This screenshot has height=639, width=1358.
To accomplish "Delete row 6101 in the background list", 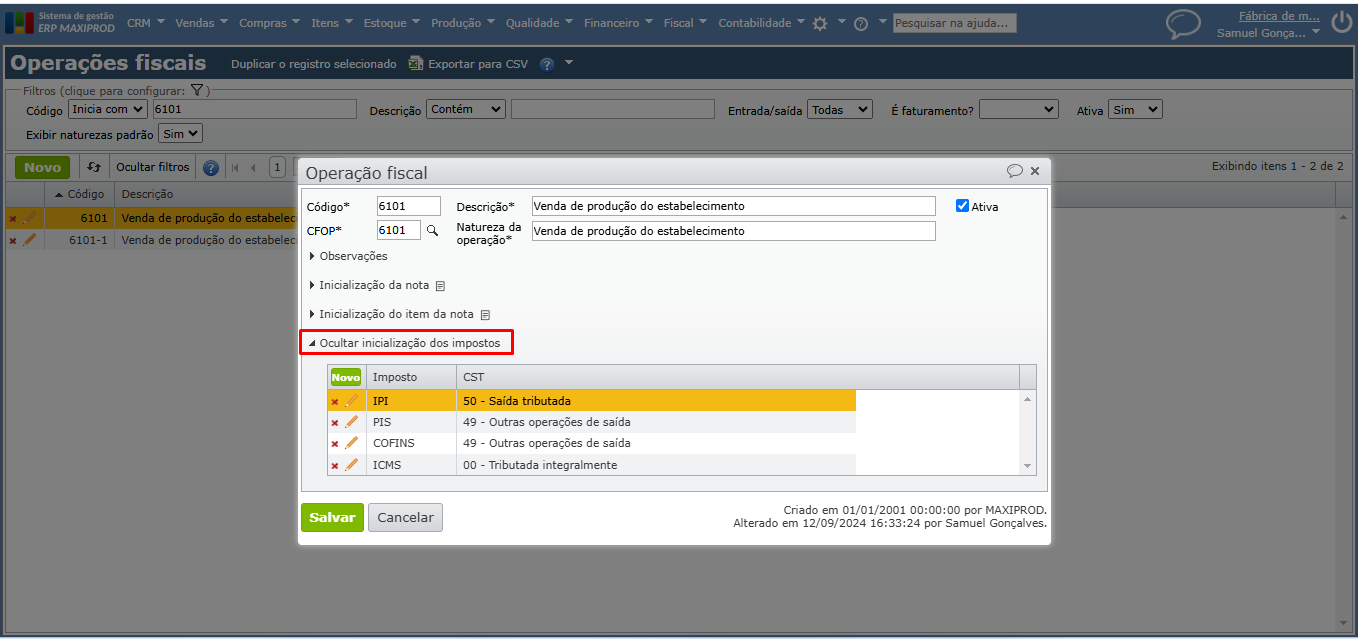I will [x=13, y=218].
